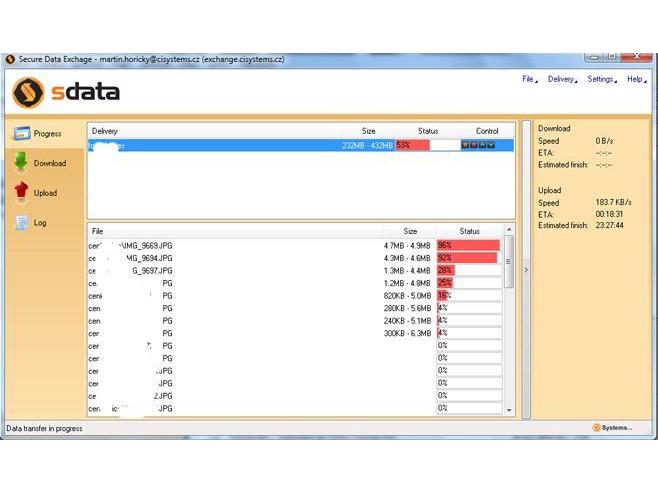658x493 pixels.
Task: Select the file row ending IMG_9669.JPG
Action: point(295,245)
